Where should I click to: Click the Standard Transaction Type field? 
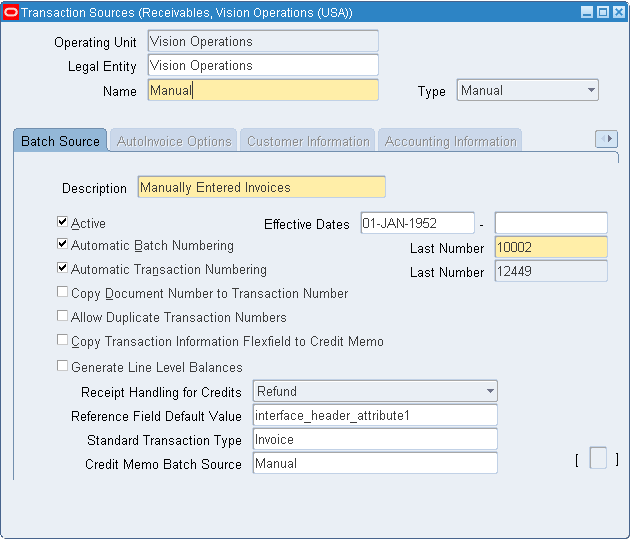(375, 440)
